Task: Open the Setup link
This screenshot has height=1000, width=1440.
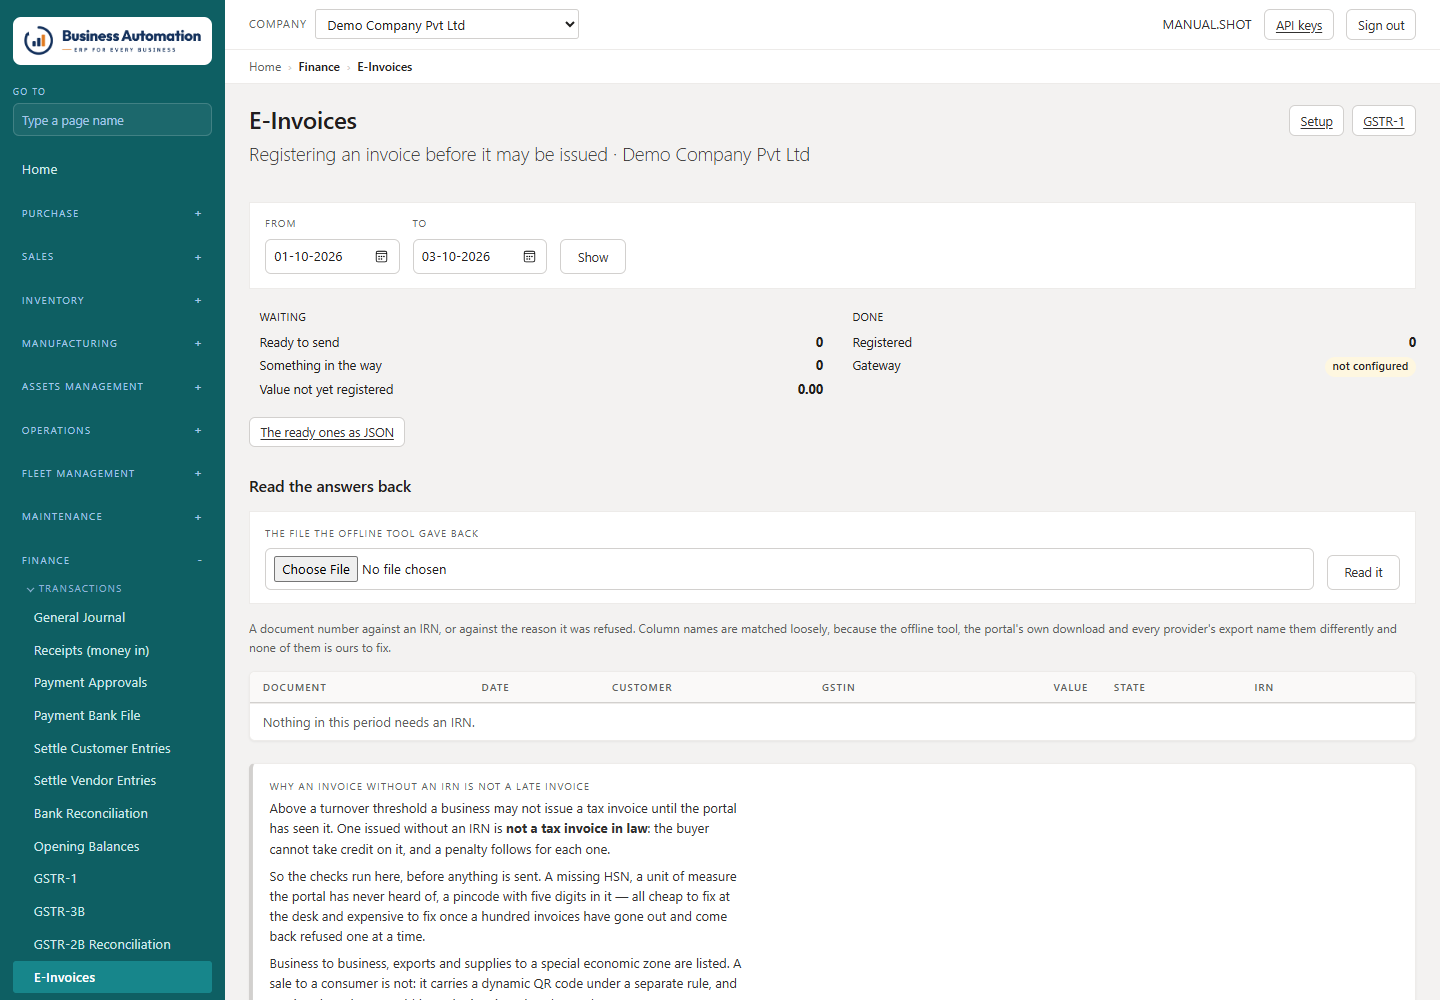Action: [x=1316, y=121]
